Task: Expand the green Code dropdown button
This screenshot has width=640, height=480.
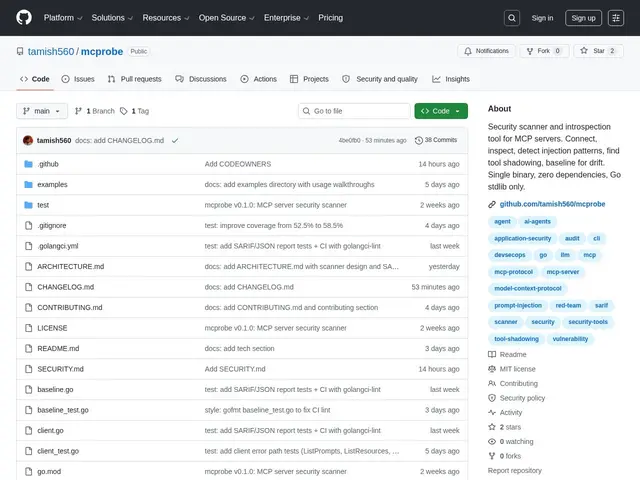Action: coord(441,111)
